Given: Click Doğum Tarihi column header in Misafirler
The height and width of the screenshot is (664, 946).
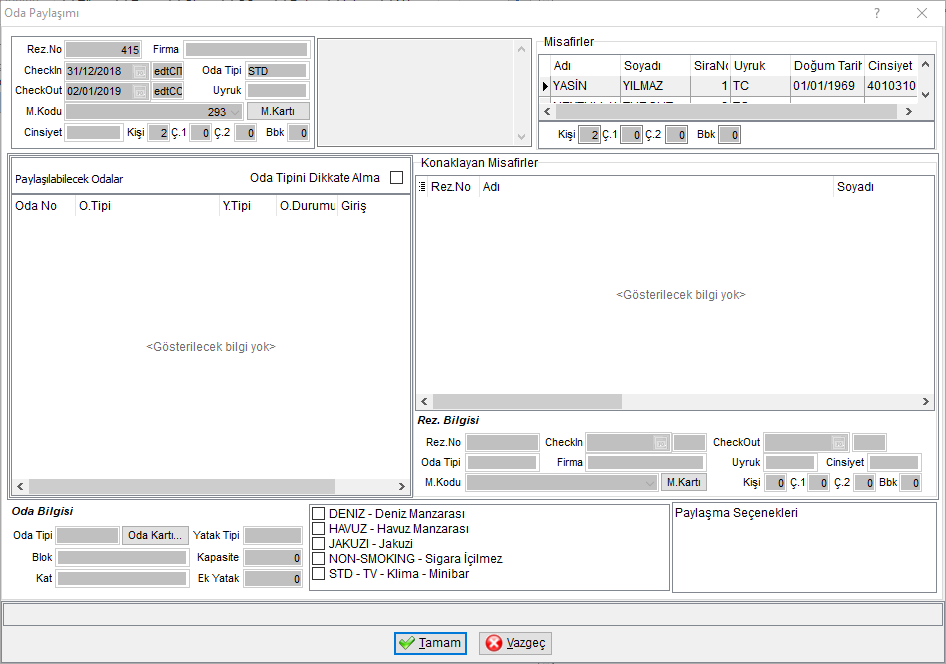Looking at the screenshot, I should coord(827,66).
